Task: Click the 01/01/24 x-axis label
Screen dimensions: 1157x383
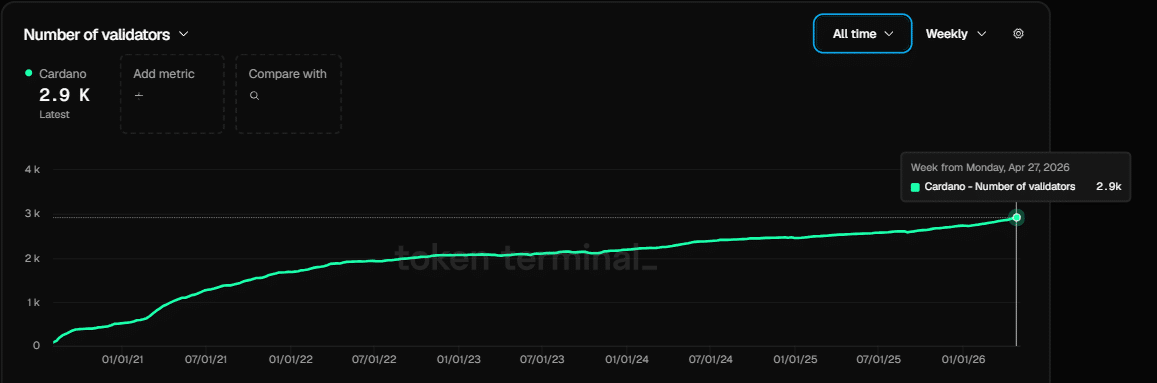Action: tap(627, 360)
